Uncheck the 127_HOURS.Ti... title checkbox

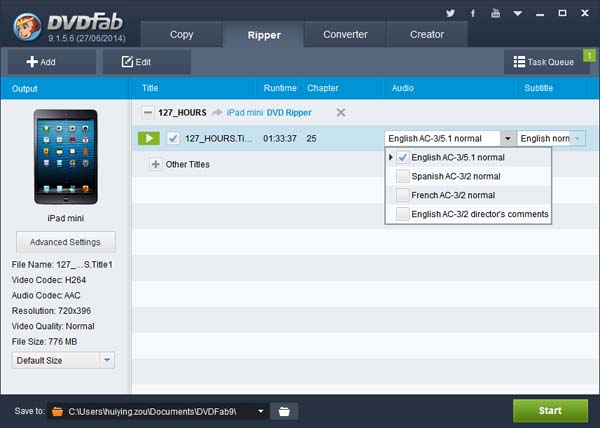pyautogui.click(x=173, y=138)
